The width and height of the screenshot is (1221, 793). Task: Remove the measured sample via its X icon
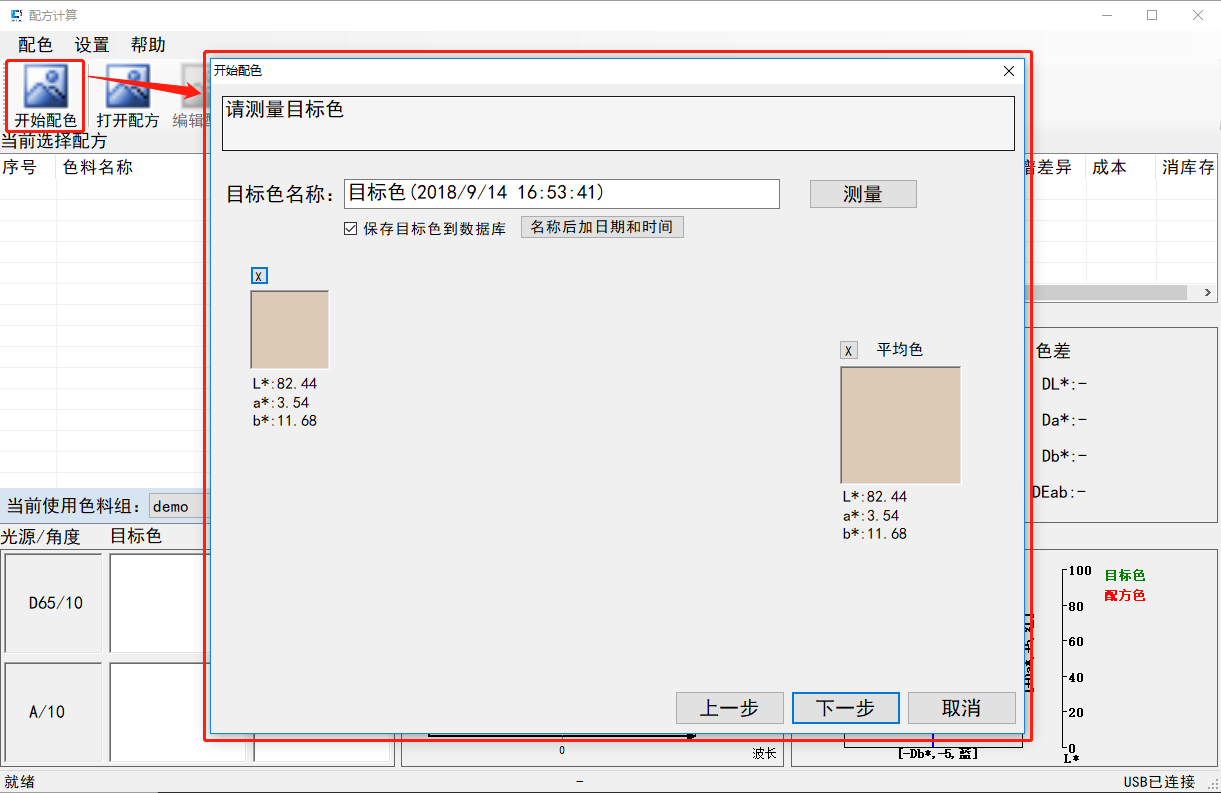[260, 276]
